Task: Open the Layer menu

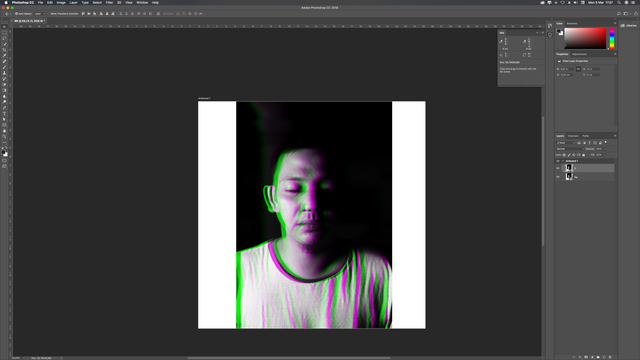Action: (73, 2)
